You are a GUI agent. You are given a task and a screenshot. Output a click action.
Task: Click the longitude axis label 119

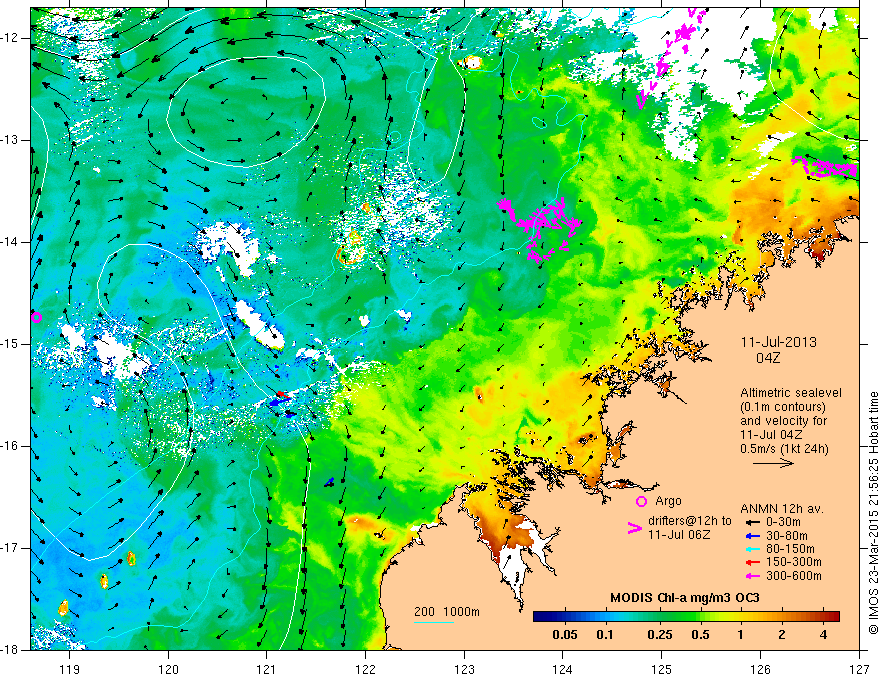click(x=70, y=669)
